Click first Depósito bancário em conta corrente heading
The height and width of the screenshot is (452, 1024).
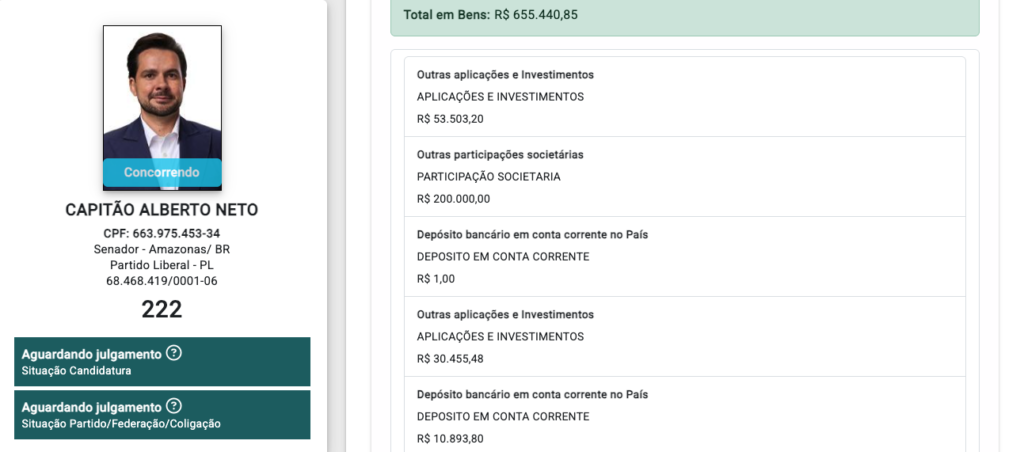click(x=532, y=234)
